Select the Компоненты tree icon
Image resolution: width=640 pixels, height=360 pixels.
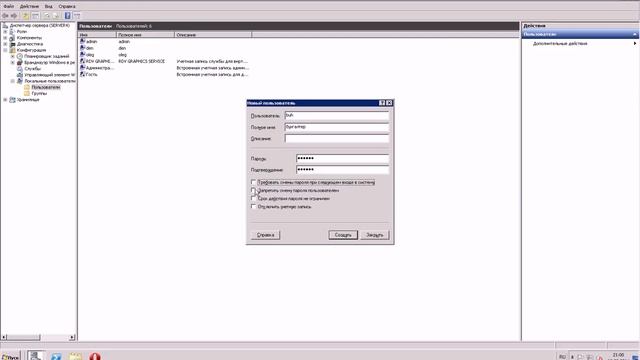coord(12,38)
